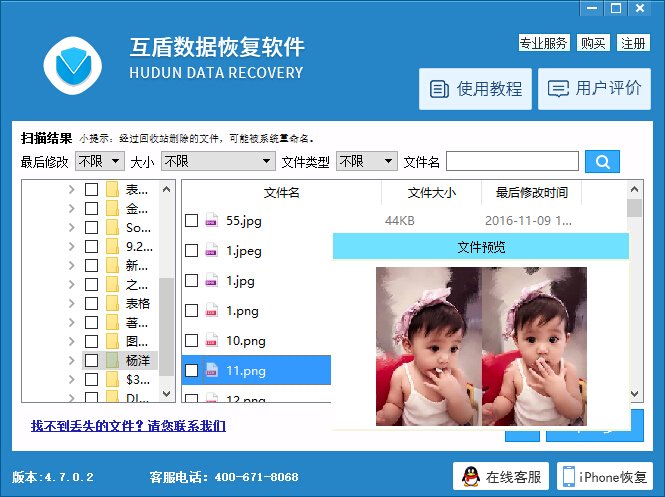665x497 pixels.
Task: Click 1.png file icon
Action: (212, 311)
